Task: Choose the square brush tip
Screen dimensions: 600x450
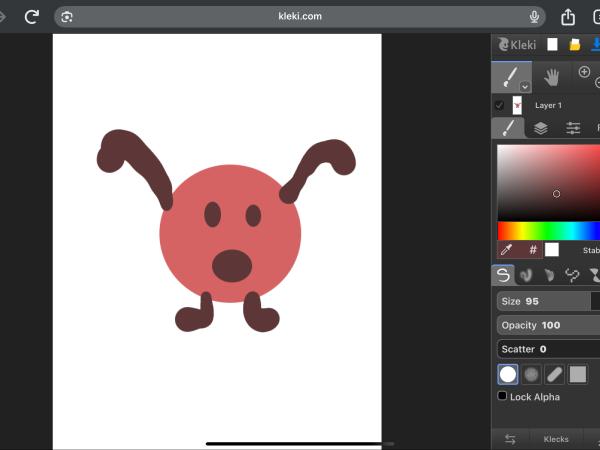Action: tap(577, 374)
